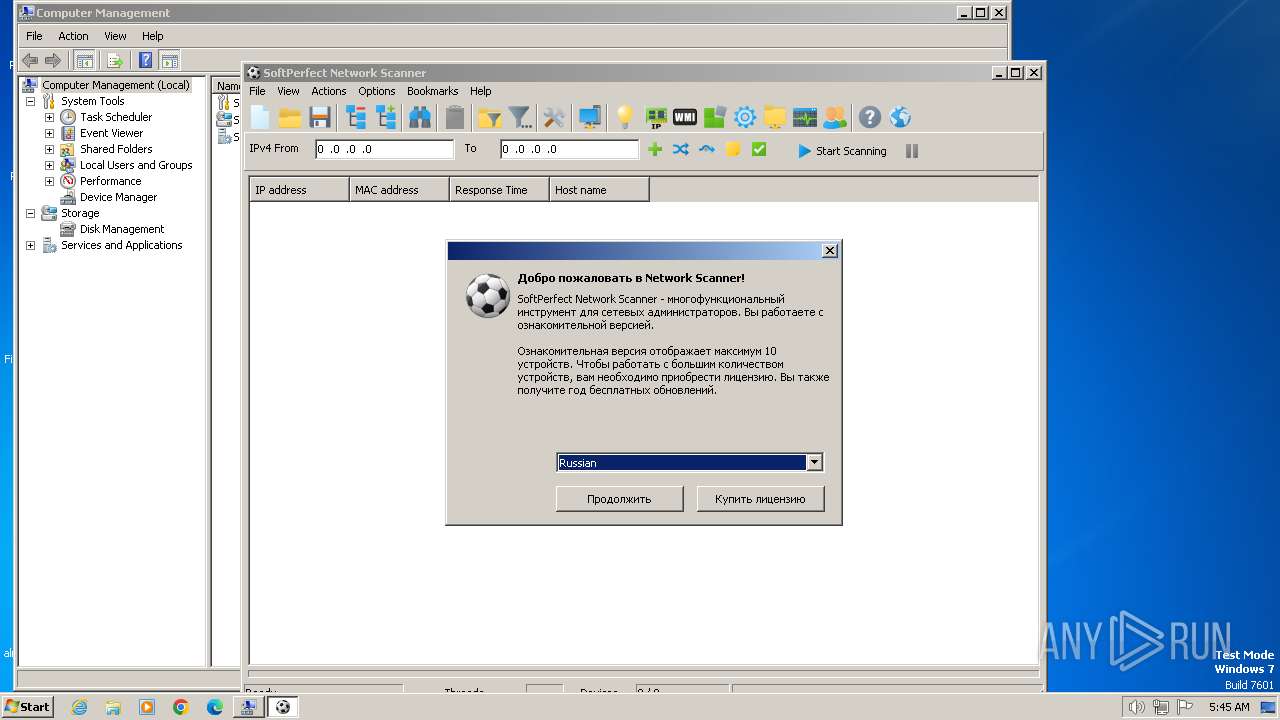Open file with yellow folder icon
The image size is (1280, 720).
(290, 118)
